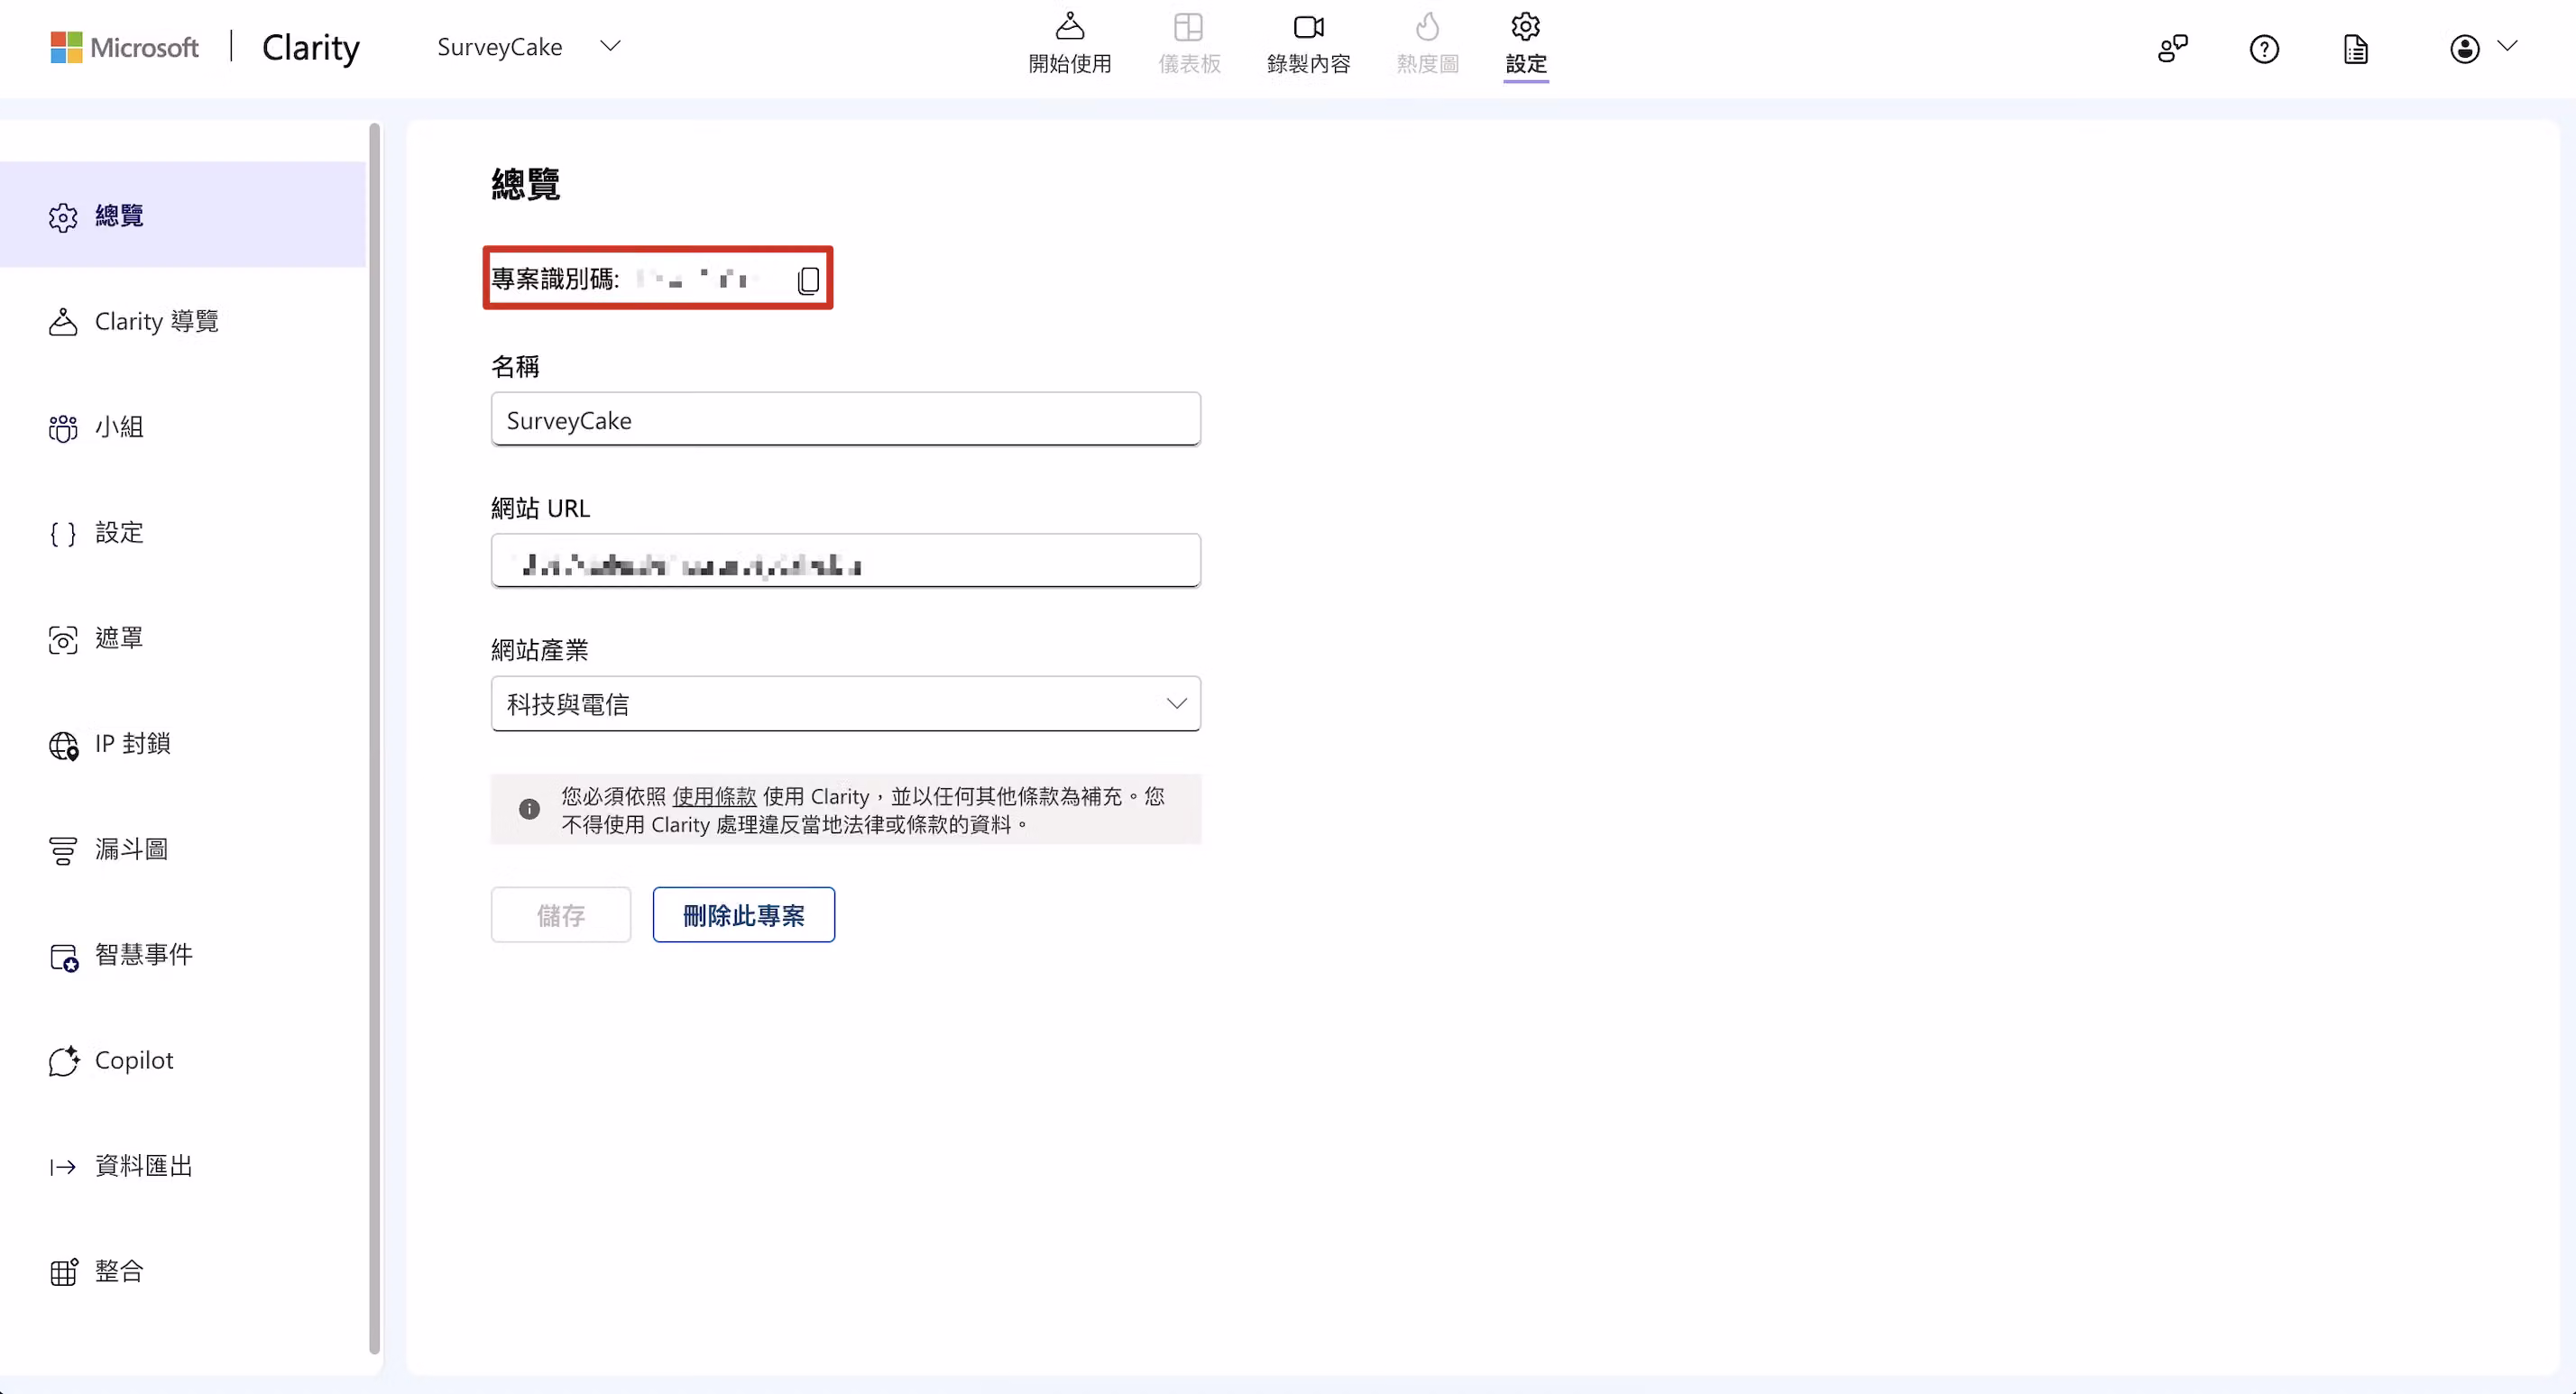
Task: Go to the 錄製內容 tab
Action: pyautogui.click(x=1308, y=45)
